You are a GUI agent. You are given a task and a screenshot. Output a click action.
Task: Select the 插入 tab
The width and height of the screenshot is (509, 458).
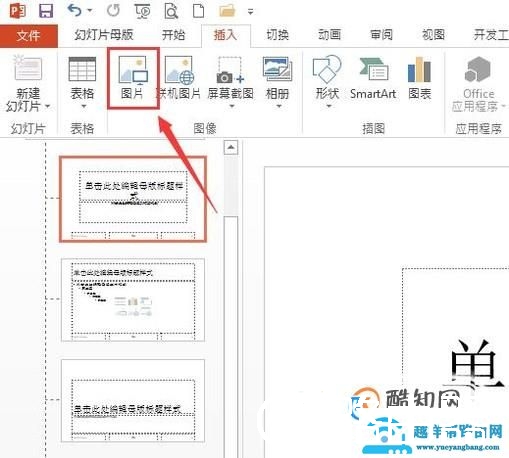point(226,35)
